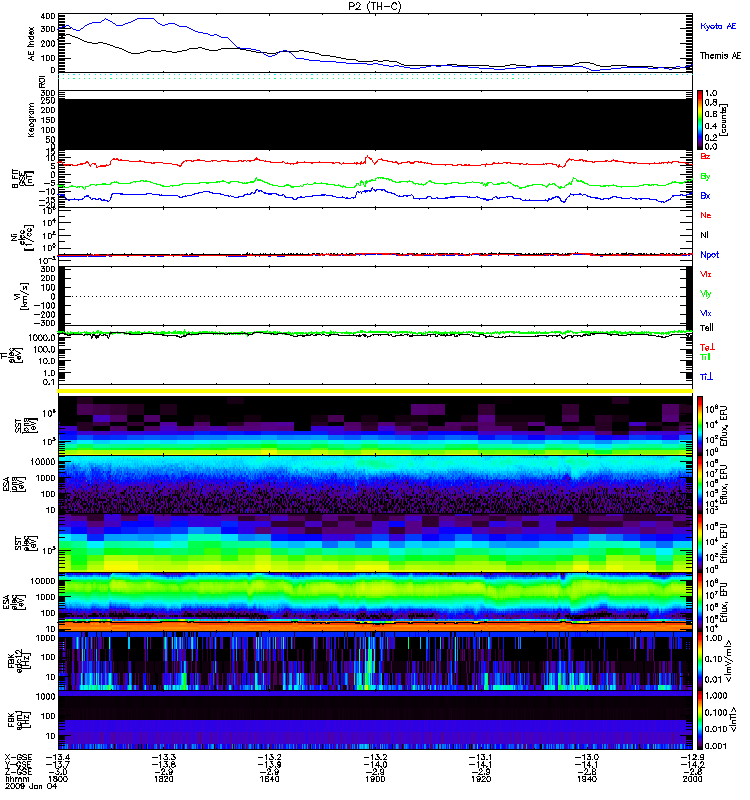Select the Kyoto AE legend label
This screenshot has height=800, width=750.
point(718,26)
